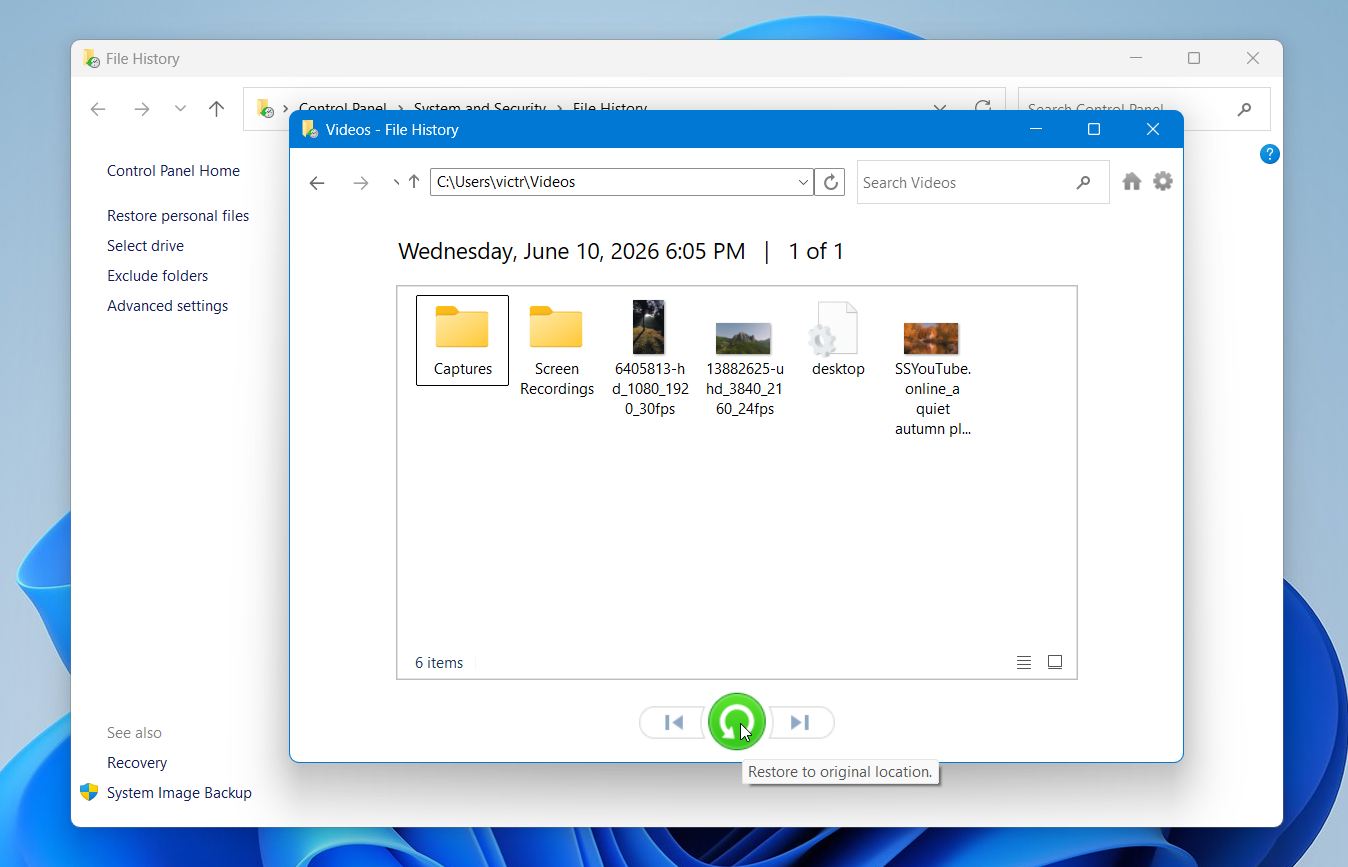Viewport: 1348px width, 867px height.
Task: Switch to large icons view
Action: pyautogui.click(x=1054, y=662)
